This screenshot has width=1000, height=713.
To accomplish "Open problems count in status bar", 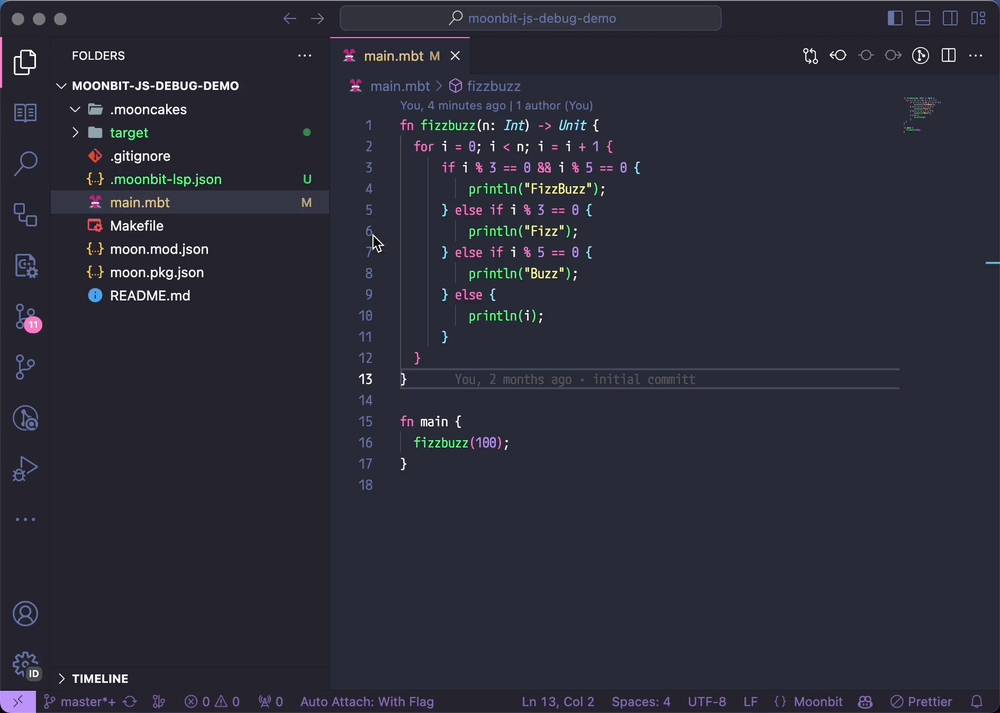I will point(212,702).
